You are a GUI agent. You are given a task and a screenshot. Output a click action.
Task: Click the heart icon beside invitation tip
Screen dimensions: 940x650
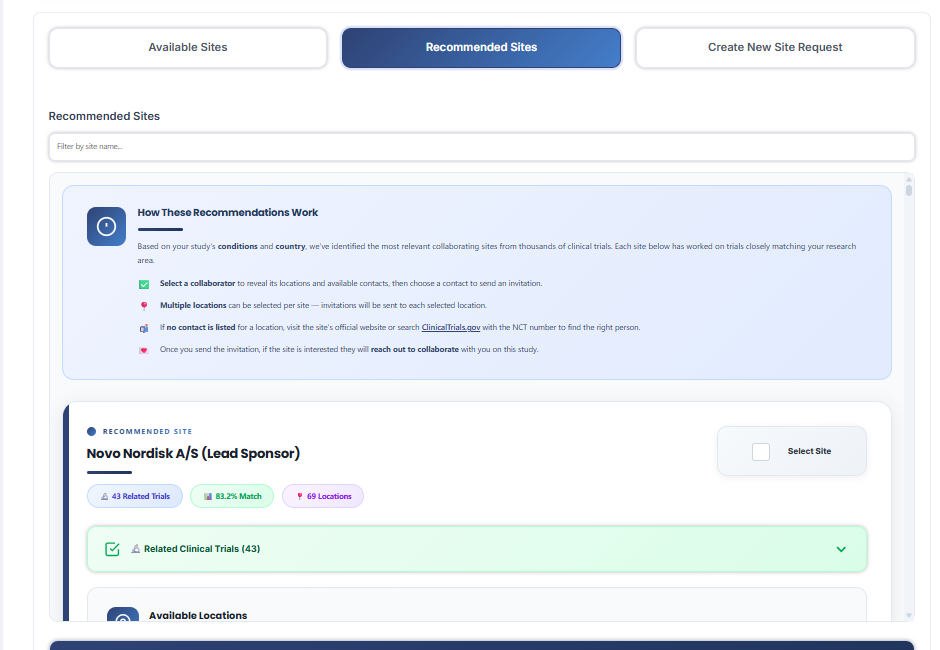(143, 349)
